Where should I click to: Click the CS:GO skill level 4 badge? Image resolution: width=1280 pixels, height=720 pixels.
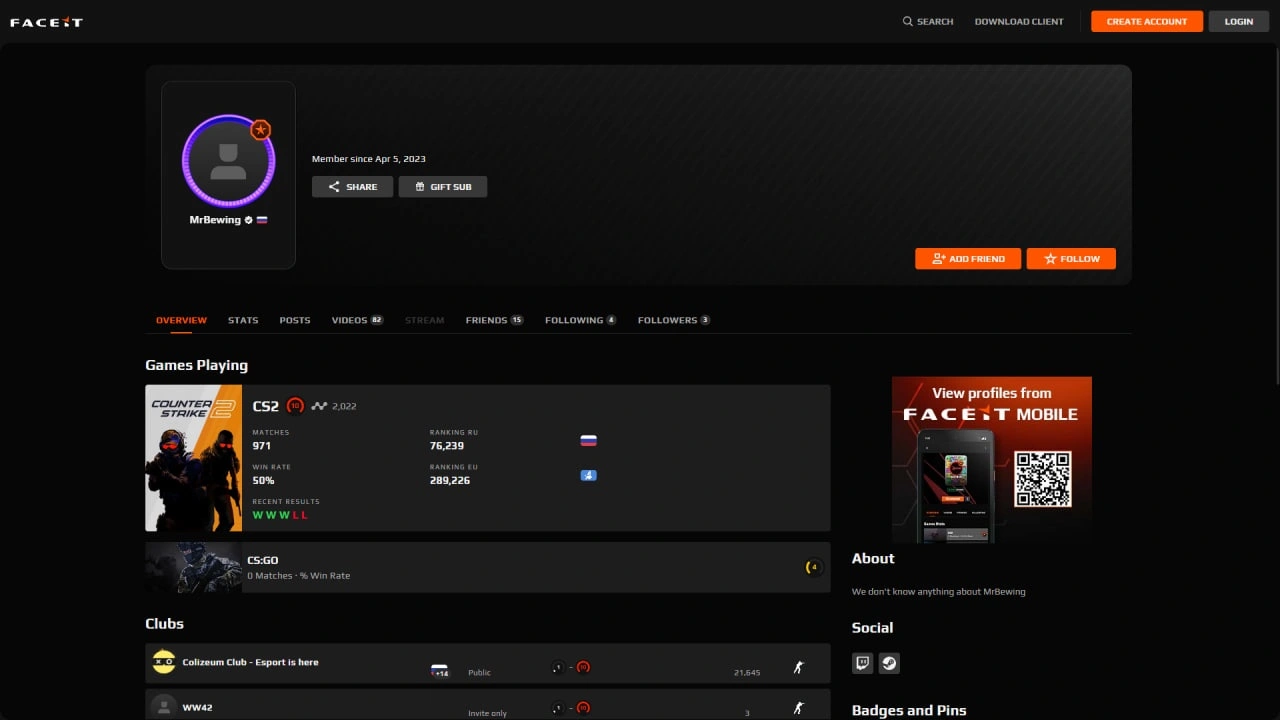pyautogui.click(x=814, y=567)
